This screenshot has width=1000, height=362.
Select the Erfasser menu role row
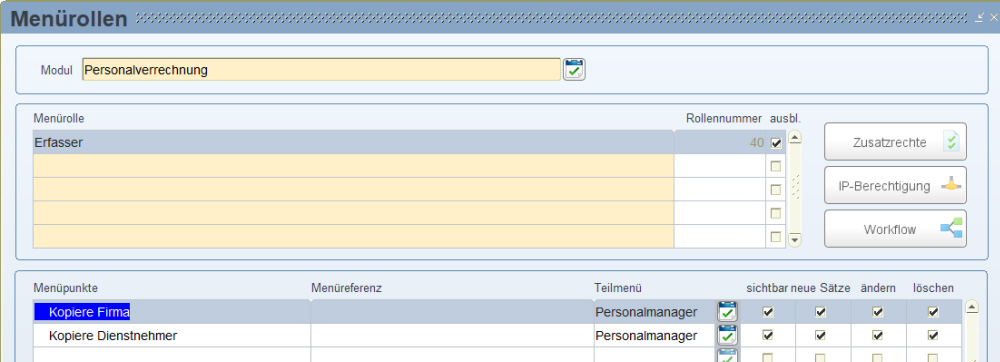coord(353,143)
